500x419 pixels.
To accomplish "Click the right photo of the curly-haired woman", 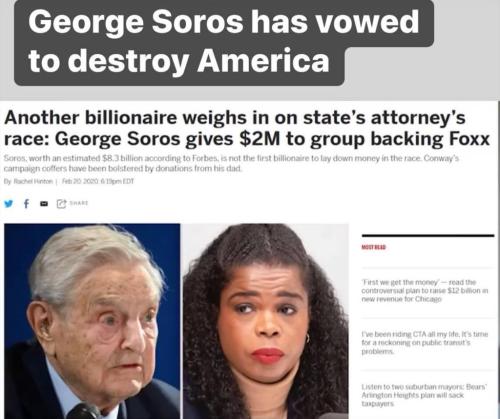I will click(266, 321).
